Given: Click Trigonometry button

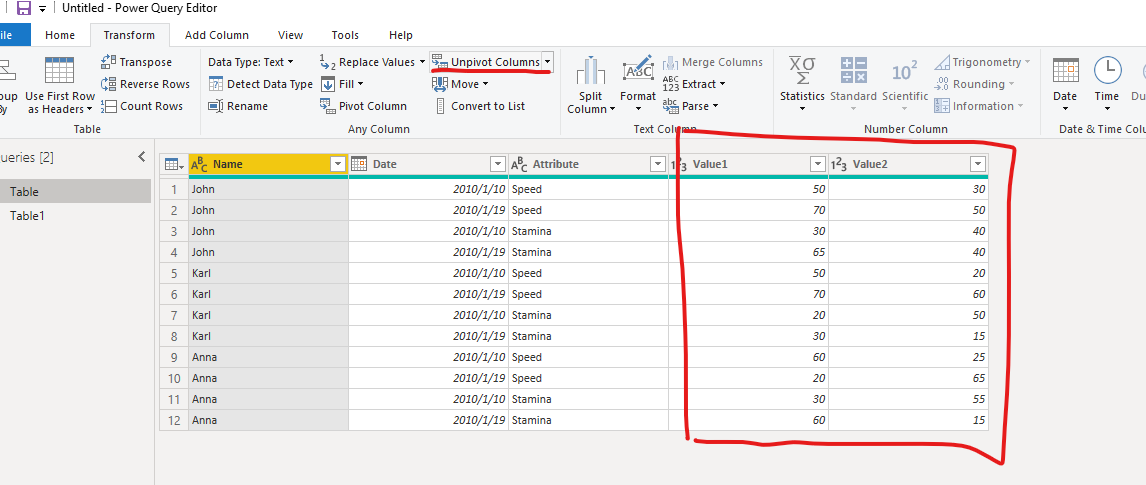Looking at the screenshot, I should (982, 62).
